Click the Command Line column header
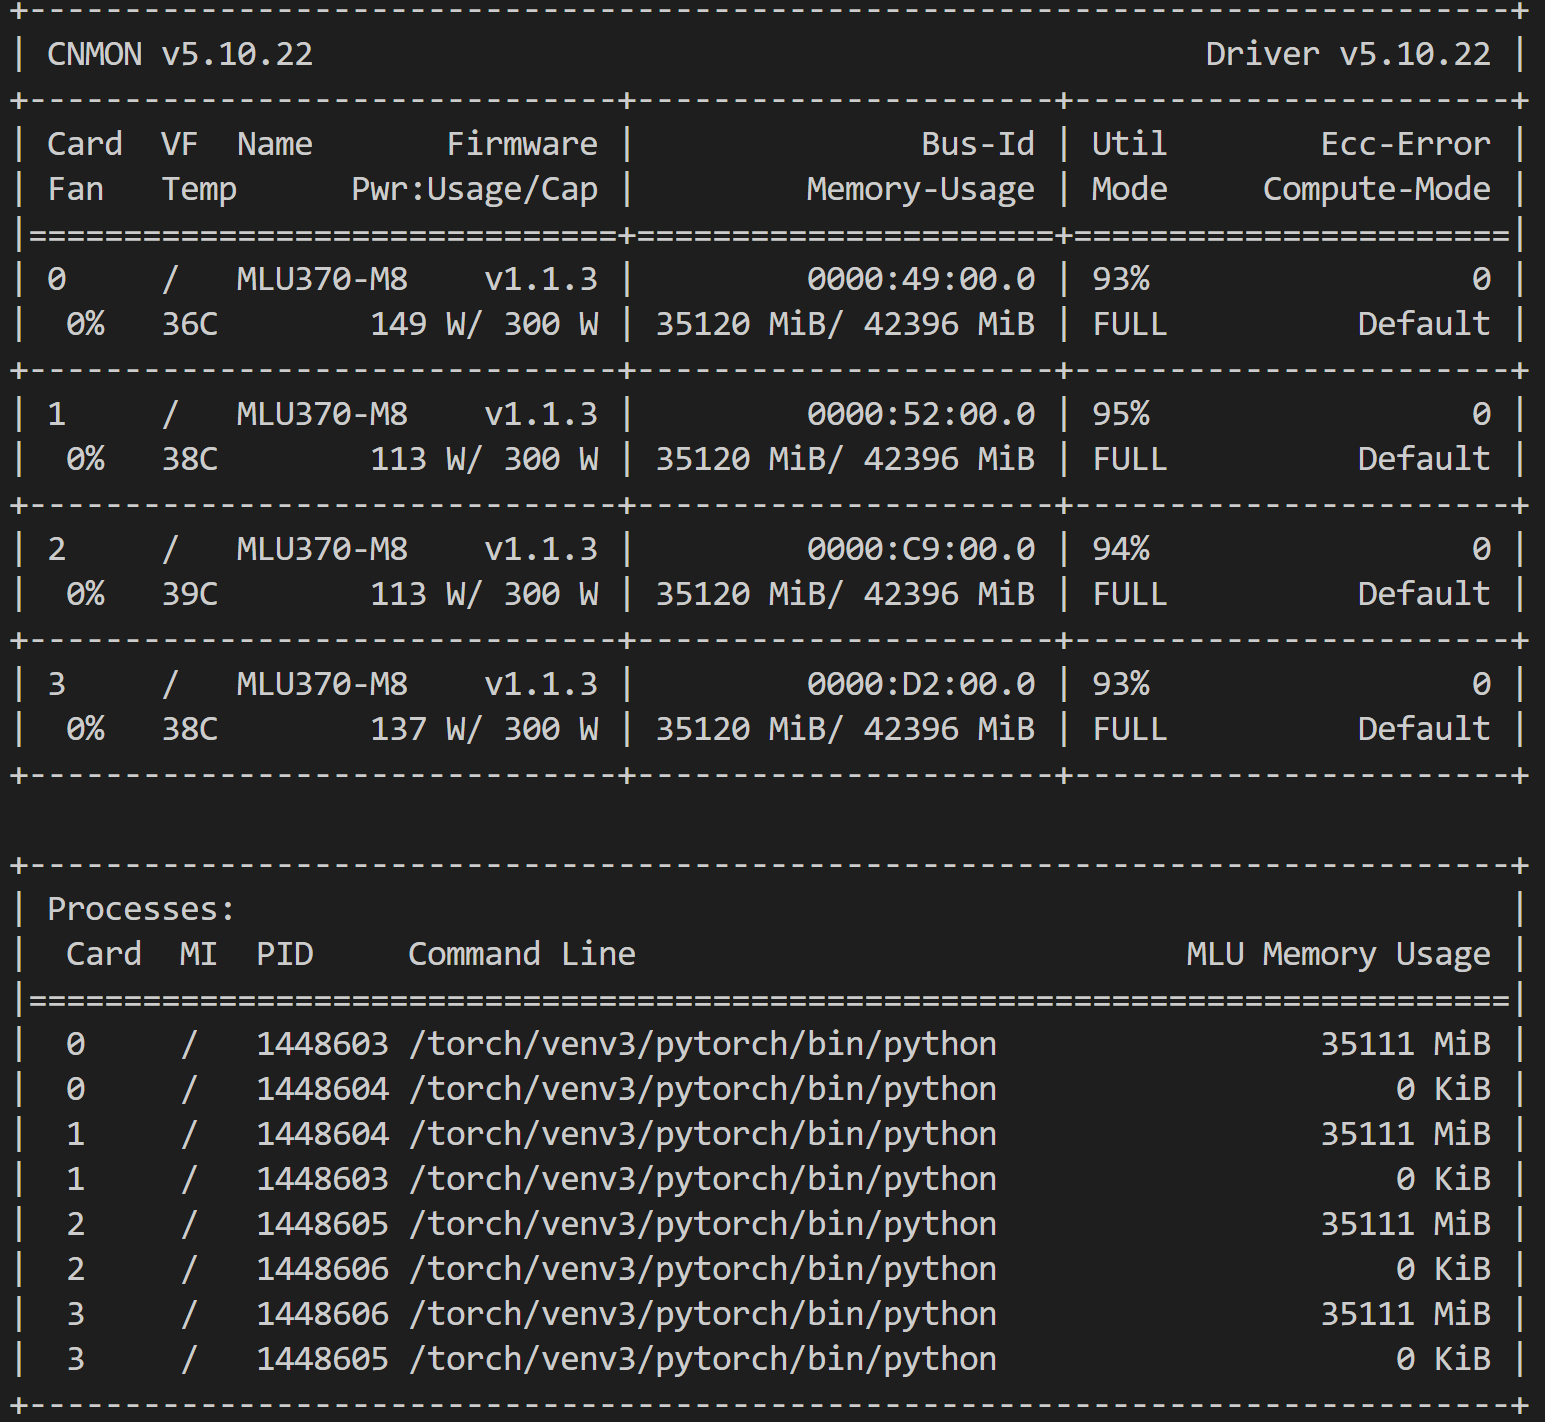This screenshot has height=1422, width=1545. click(x=522, y=954)
